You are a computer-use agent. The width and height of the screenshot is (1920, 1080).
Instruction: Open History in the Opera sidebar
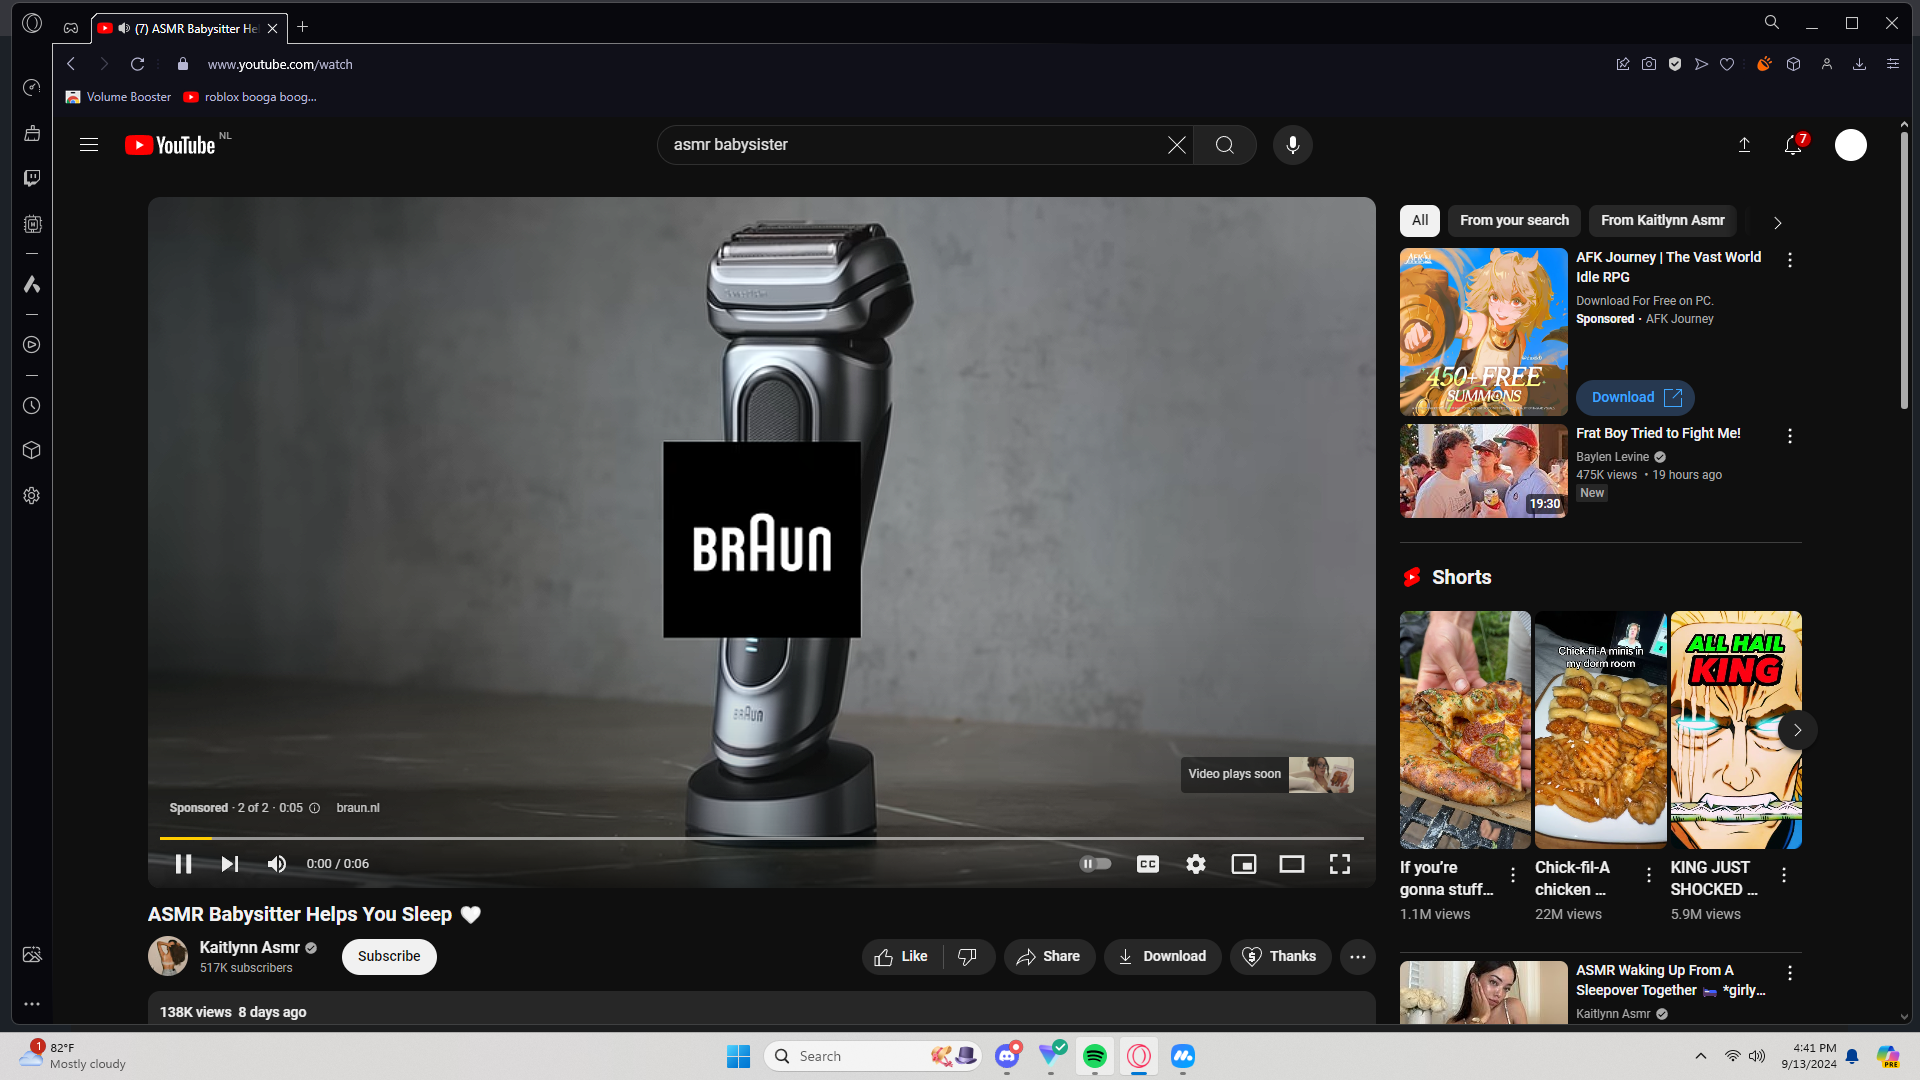point(32,406)
